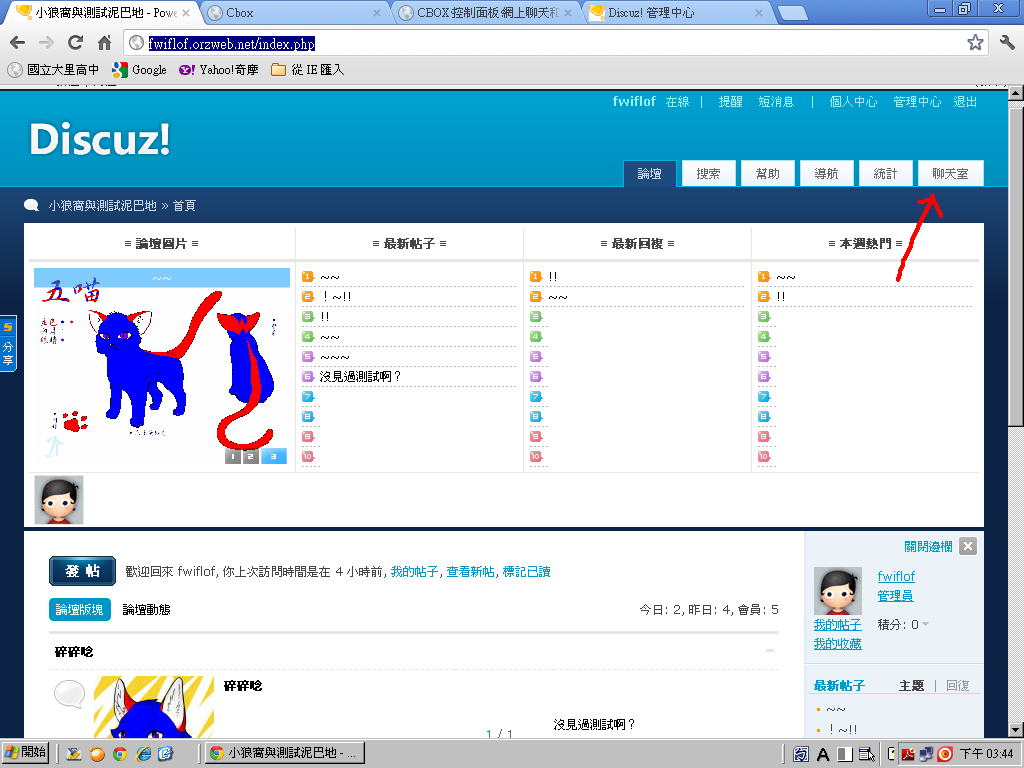Switch to the CBOX 控制面板 tab

[486, 13]
